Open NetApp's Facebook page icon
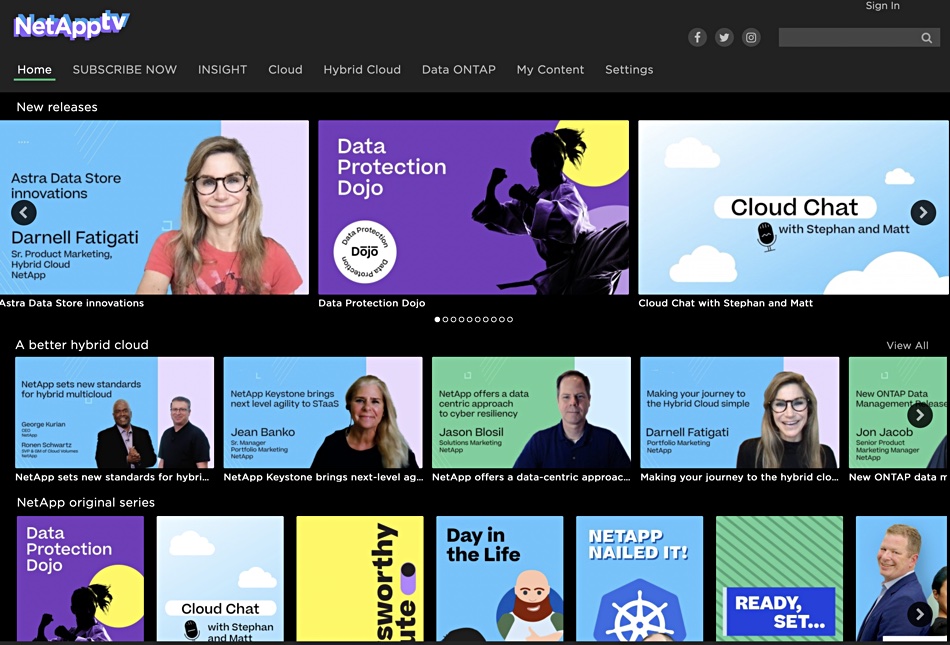 coord(697,38)
